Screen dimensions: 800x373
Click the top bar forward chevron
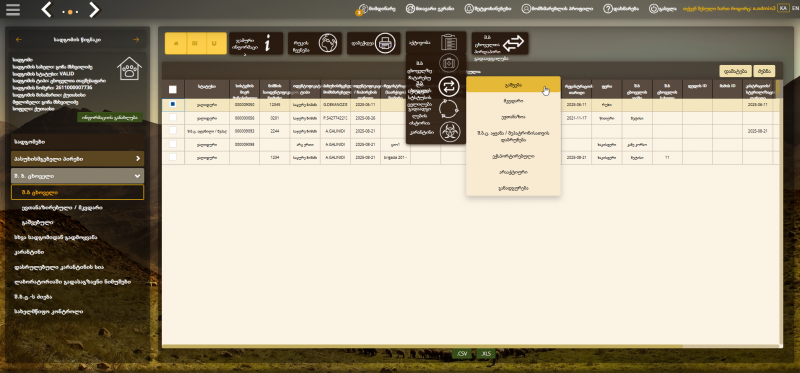(x=94, y=9)
